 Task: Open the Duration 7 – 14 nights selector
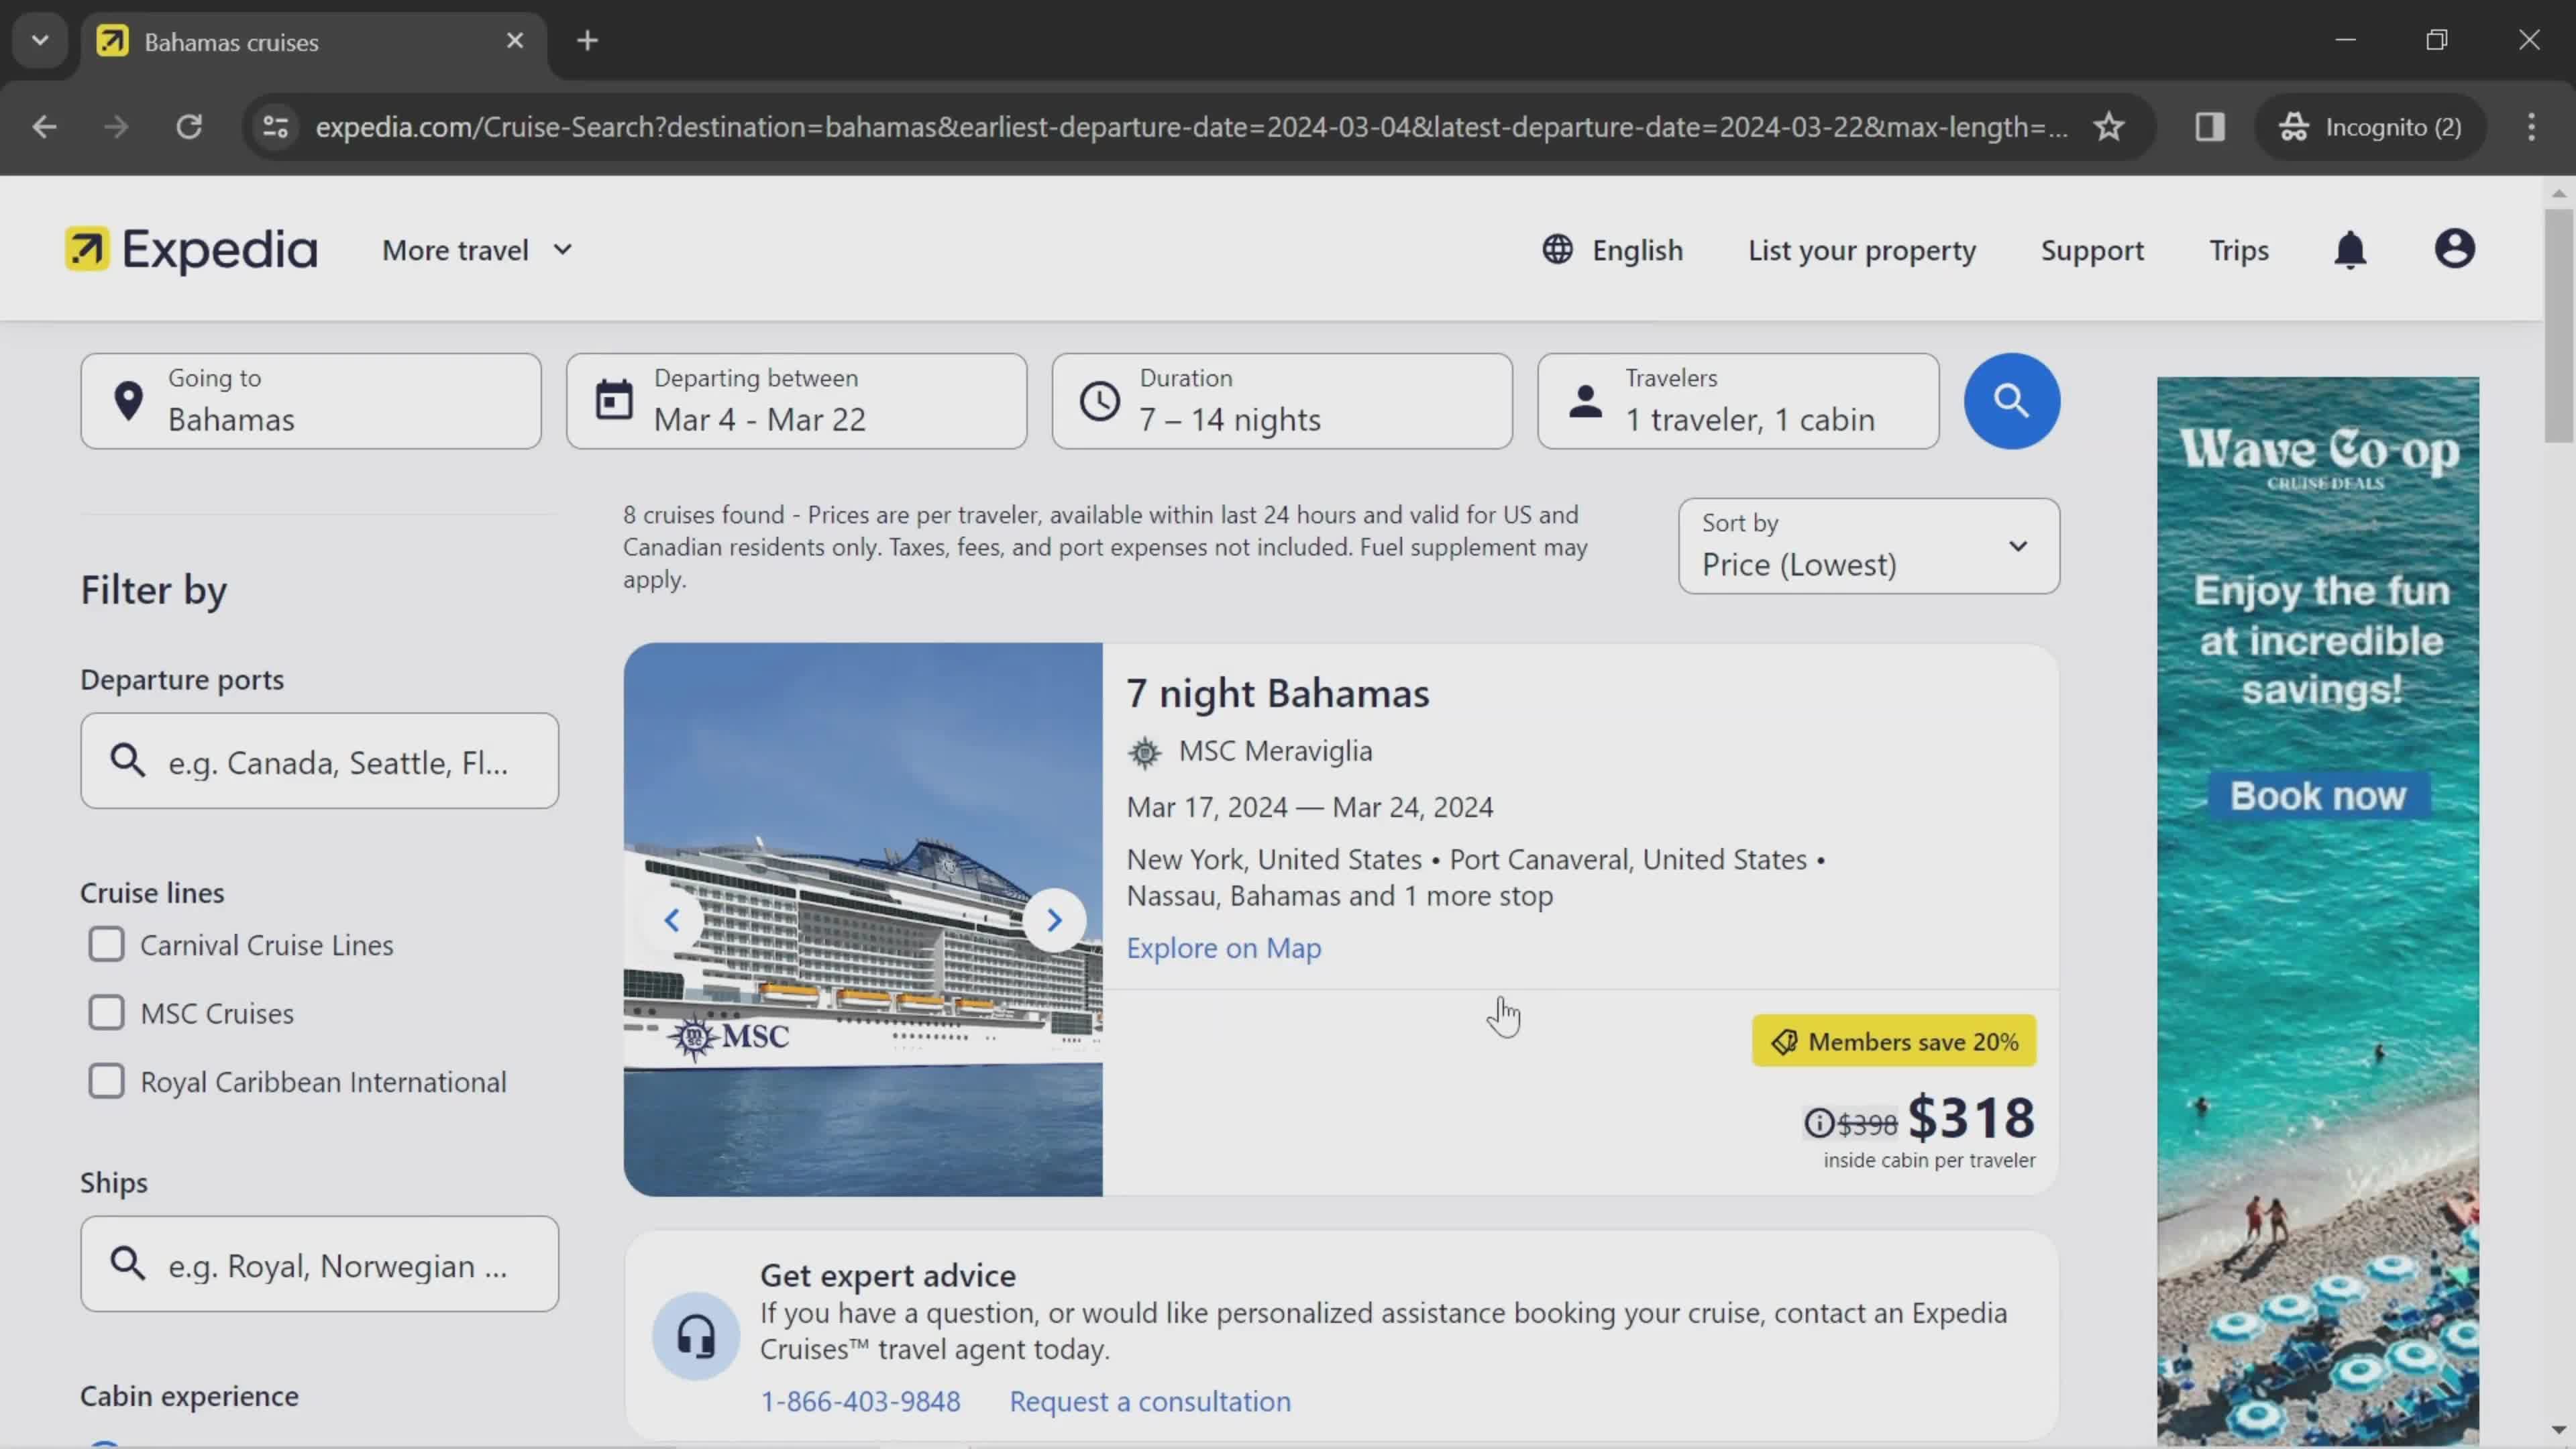(x=1282, y=401)
